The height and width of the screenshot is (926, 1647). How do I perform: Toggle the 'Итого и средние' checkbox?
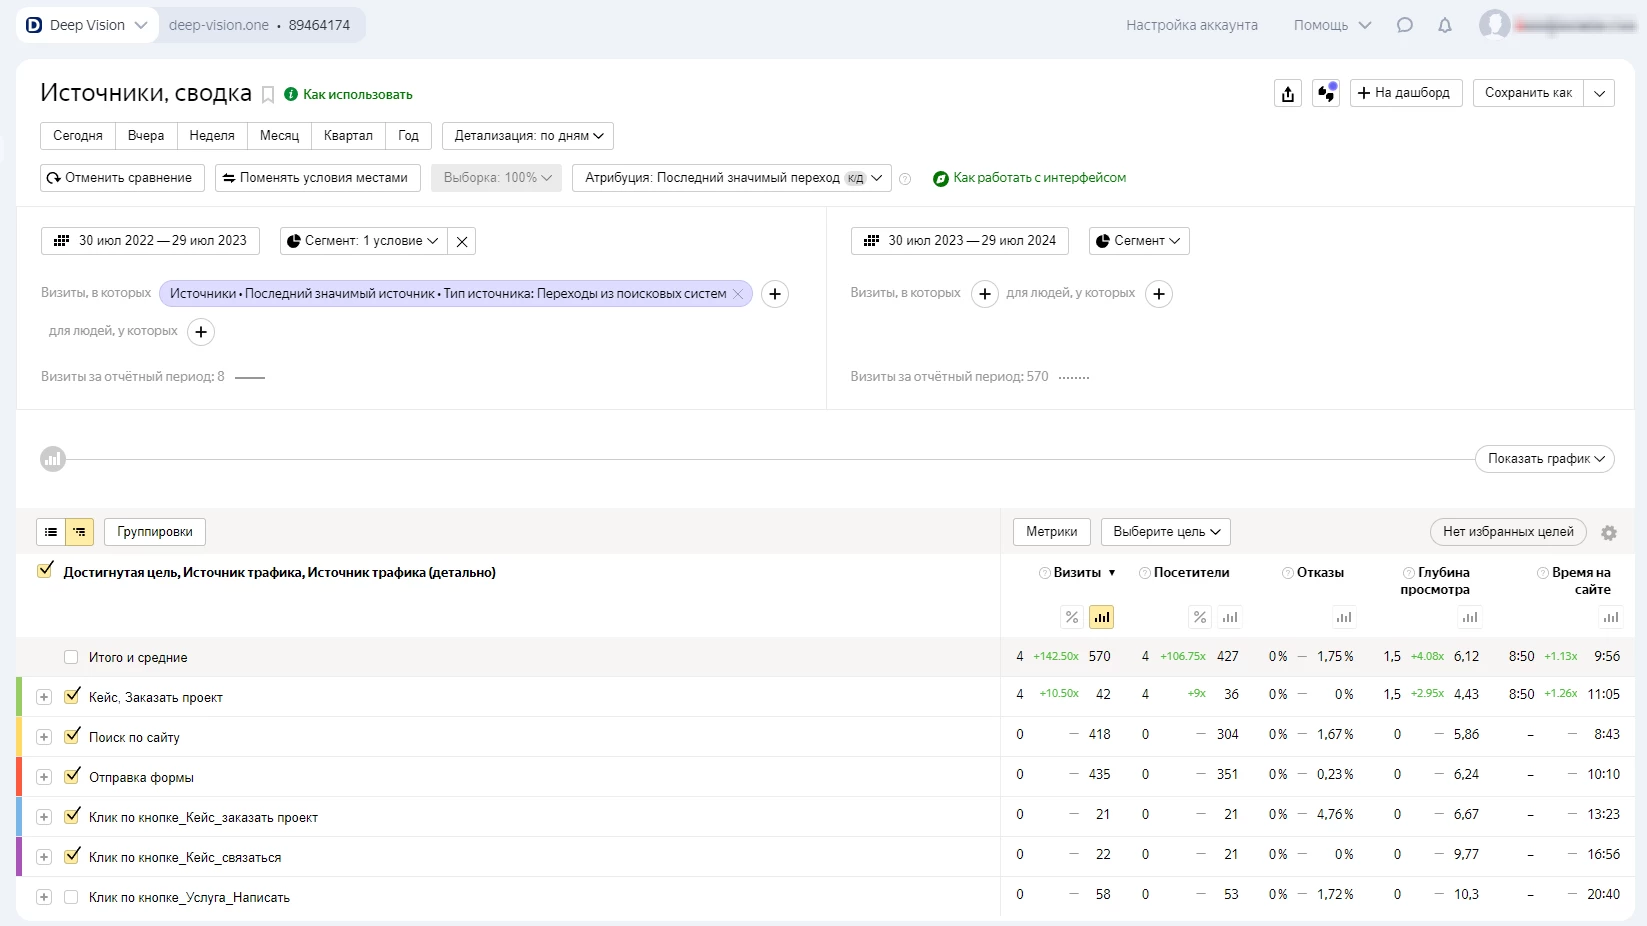(71, 657)
